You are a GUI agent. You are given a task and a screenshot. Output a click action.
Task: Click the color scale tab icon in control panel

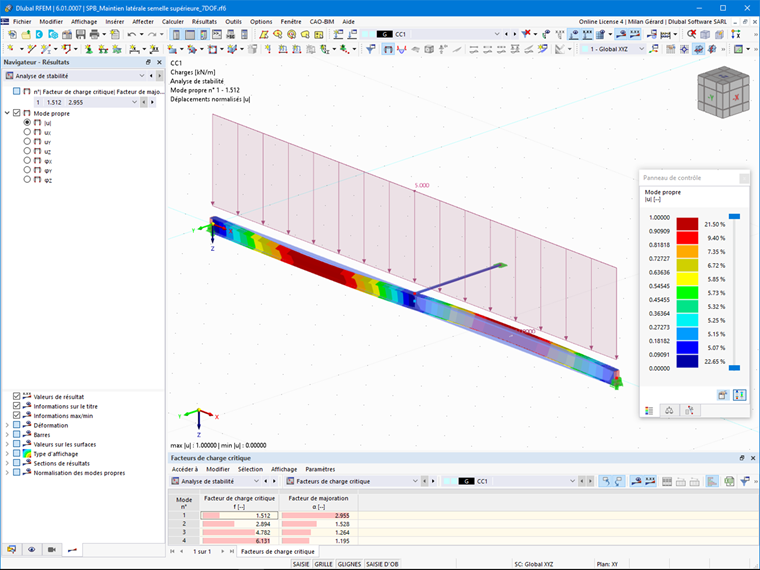point(649,411)
